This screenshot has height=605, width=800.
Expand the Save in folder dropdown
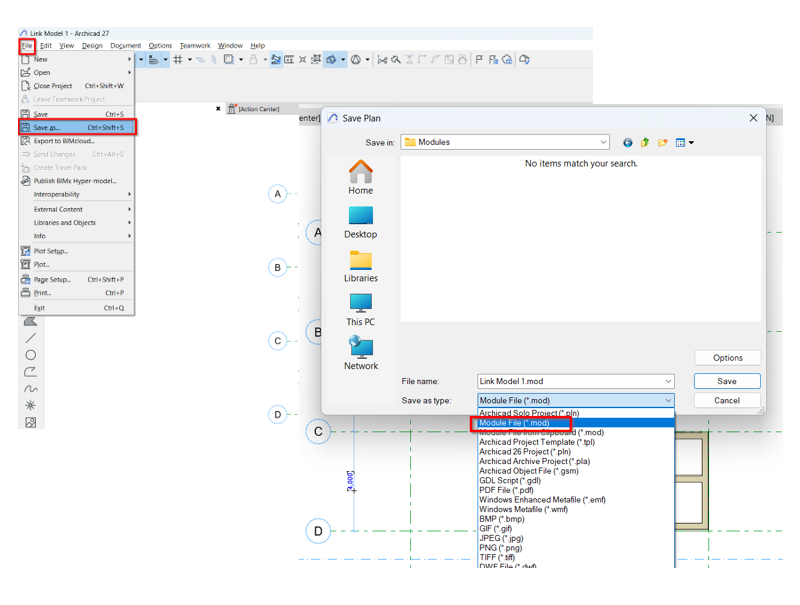tap(603, 143)
